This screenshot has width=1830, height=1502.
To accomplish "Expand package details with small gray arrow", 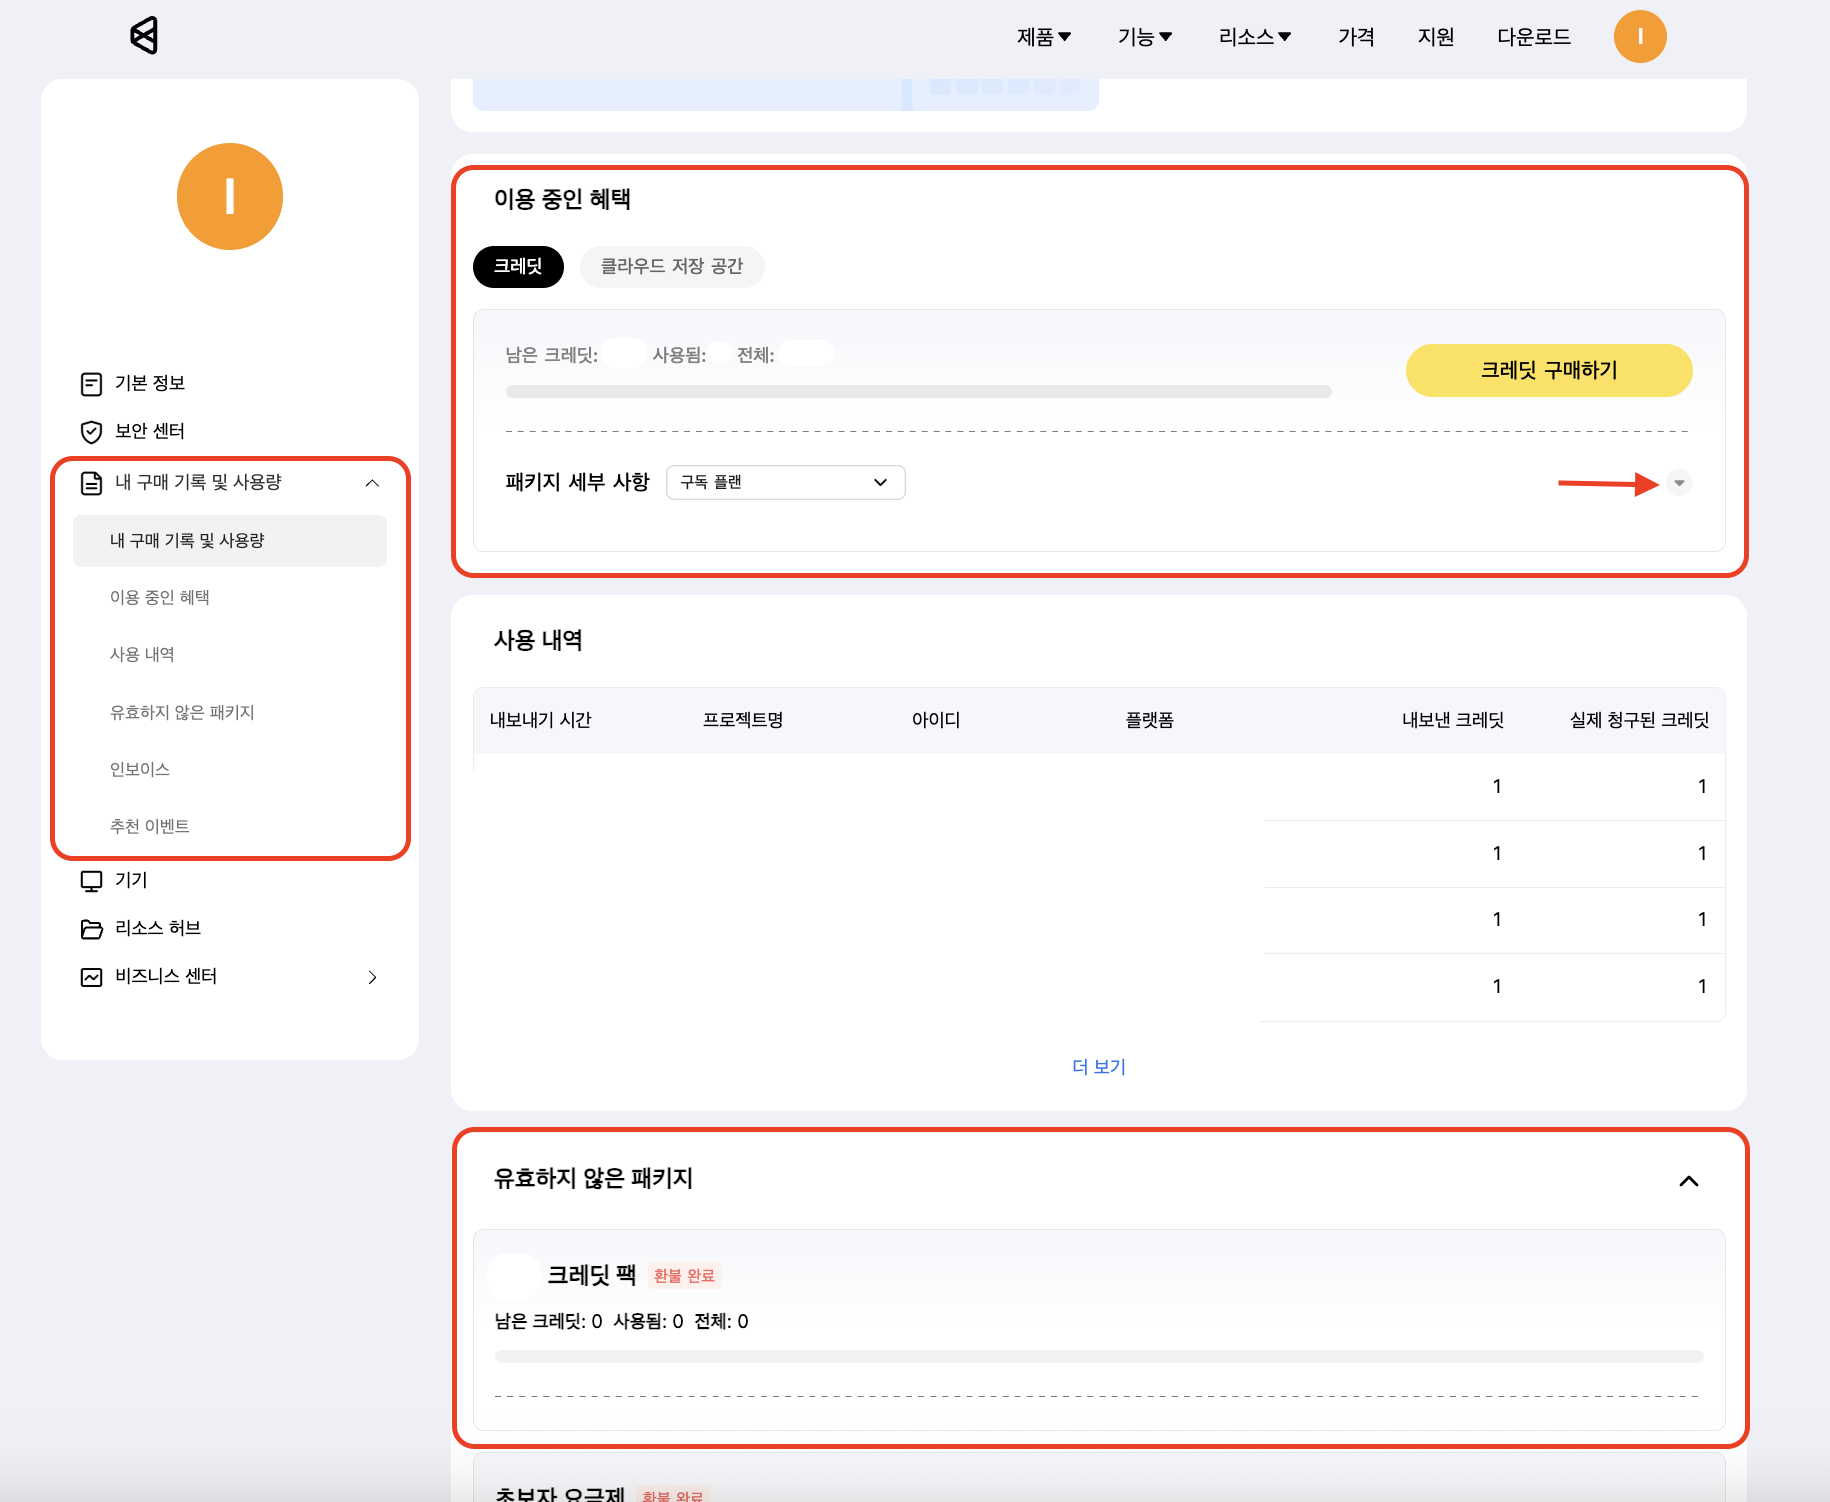I will pyautogui.click(x=1679, y=483).
